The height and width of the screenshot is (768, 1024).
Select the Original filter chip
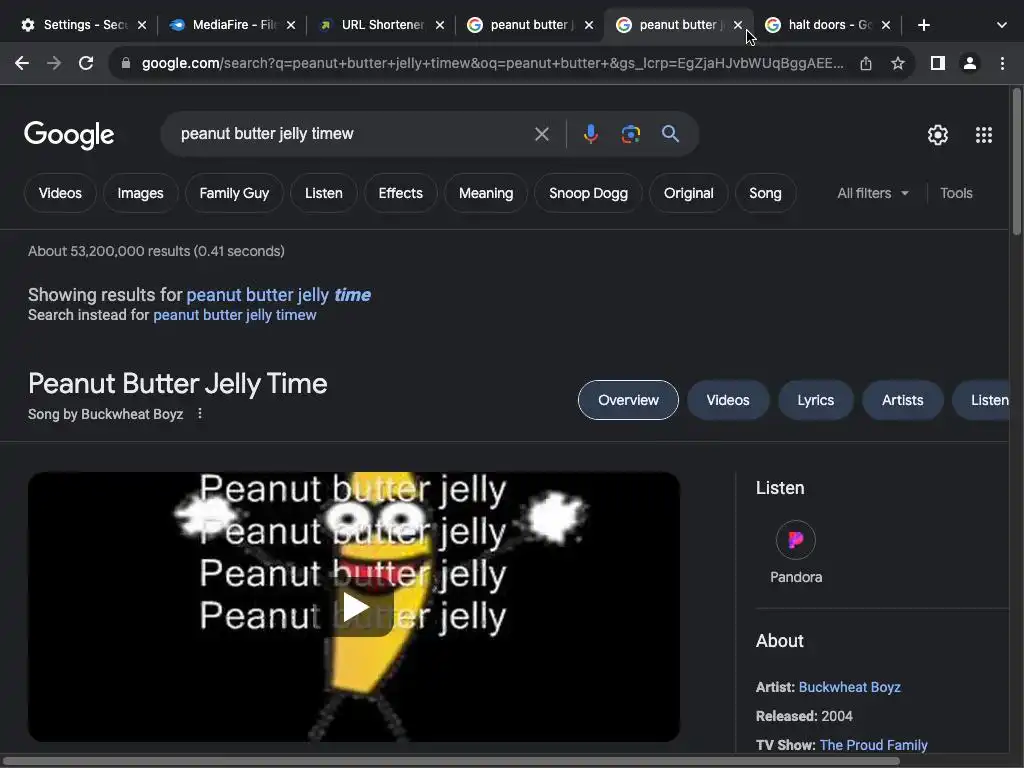[688, 193]
